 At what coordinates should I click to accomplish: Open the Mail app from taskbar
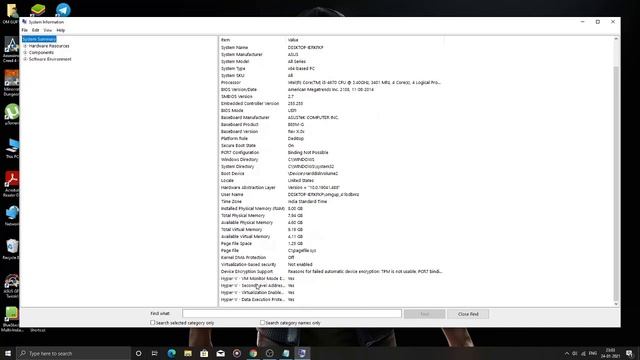tap(220, 353)
